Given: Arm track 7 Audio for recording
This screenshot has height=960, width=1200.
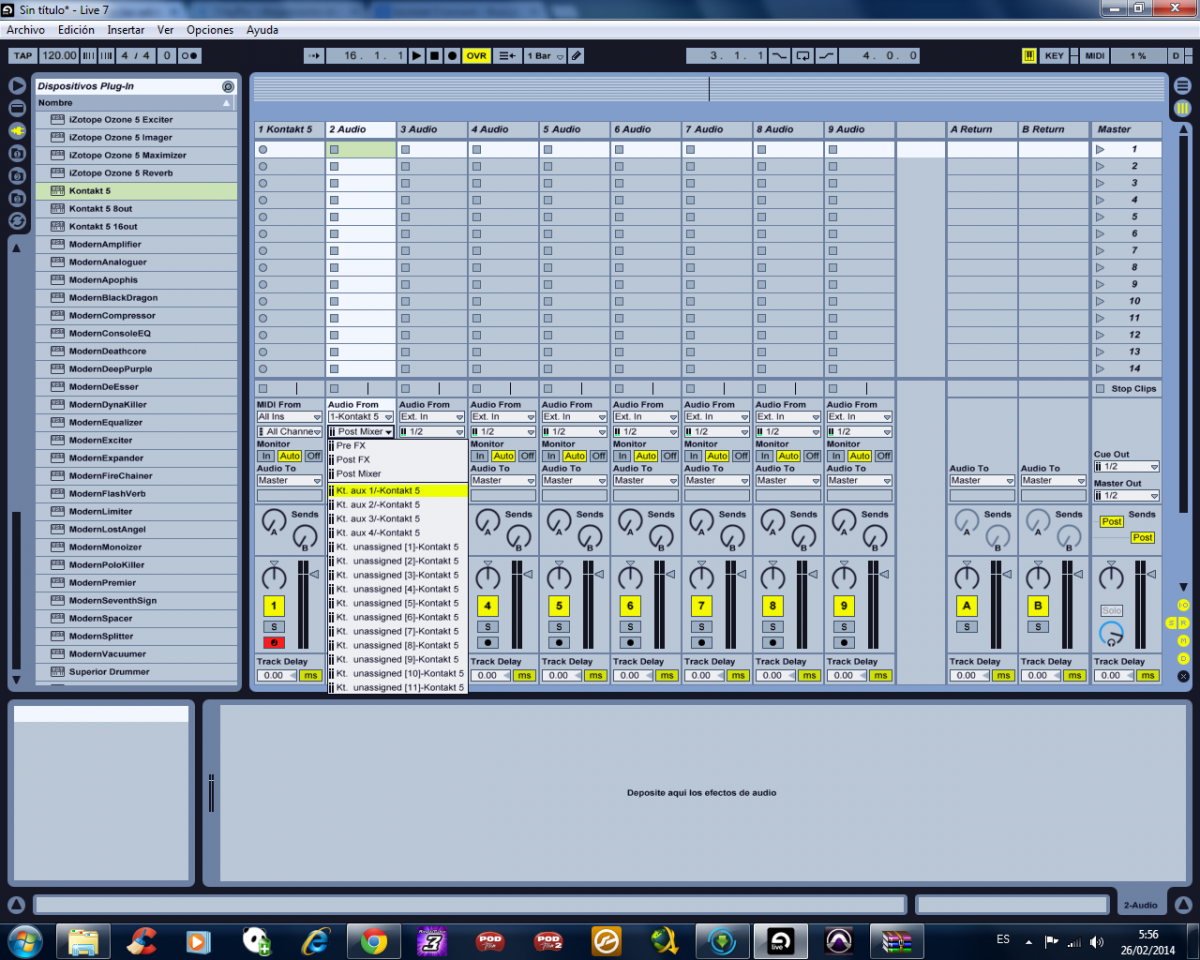Looking at the screenshot, I should [x=701, y=643].
